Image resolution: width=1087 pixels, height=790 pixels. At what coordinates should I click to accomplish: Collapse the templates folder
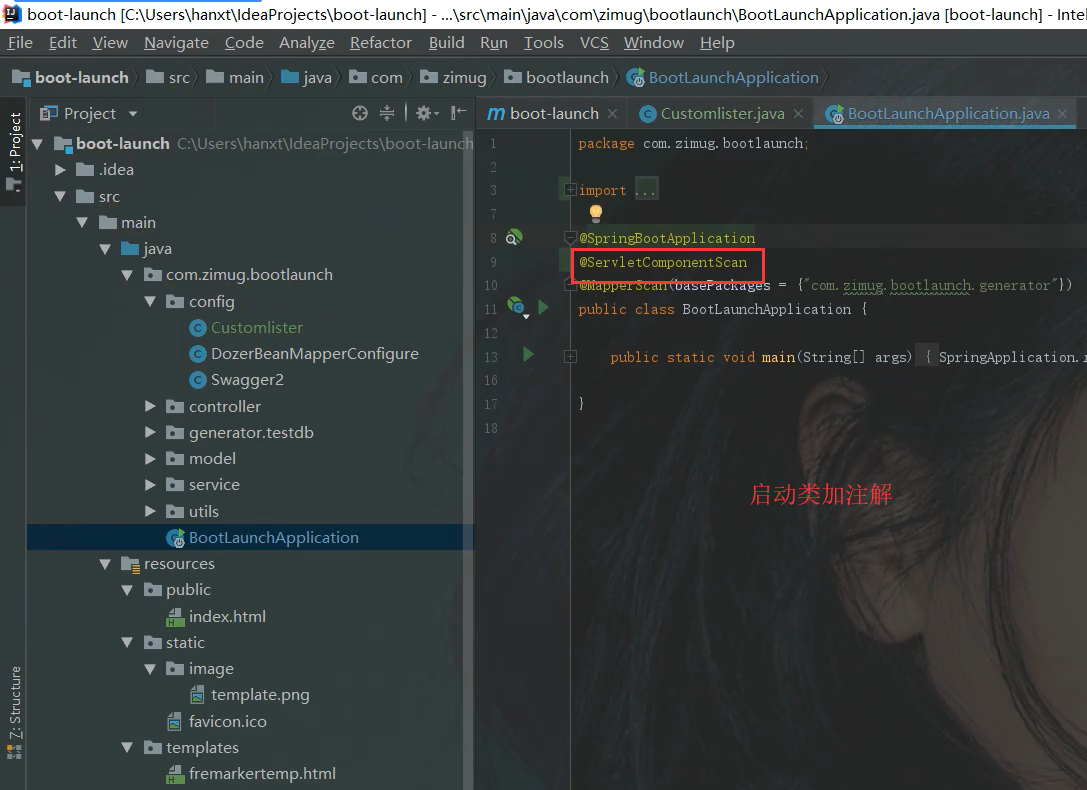click(127, 748)
